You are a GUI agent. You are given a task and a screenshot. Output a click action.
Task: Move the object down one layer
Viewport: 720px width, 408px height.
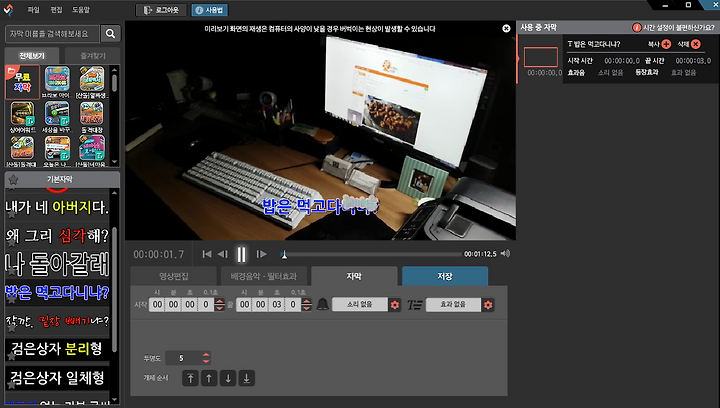[228, 378]
